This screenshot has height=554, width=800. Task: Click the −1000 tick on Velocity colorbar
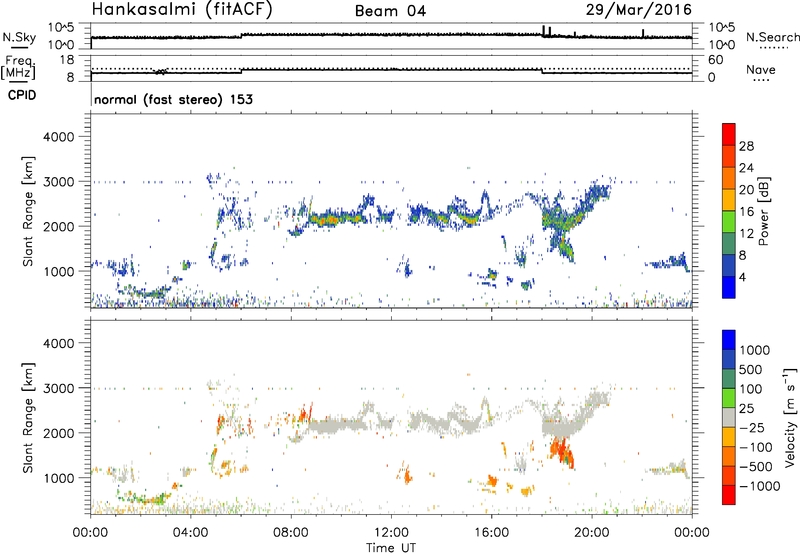click(x=759, y=486)
